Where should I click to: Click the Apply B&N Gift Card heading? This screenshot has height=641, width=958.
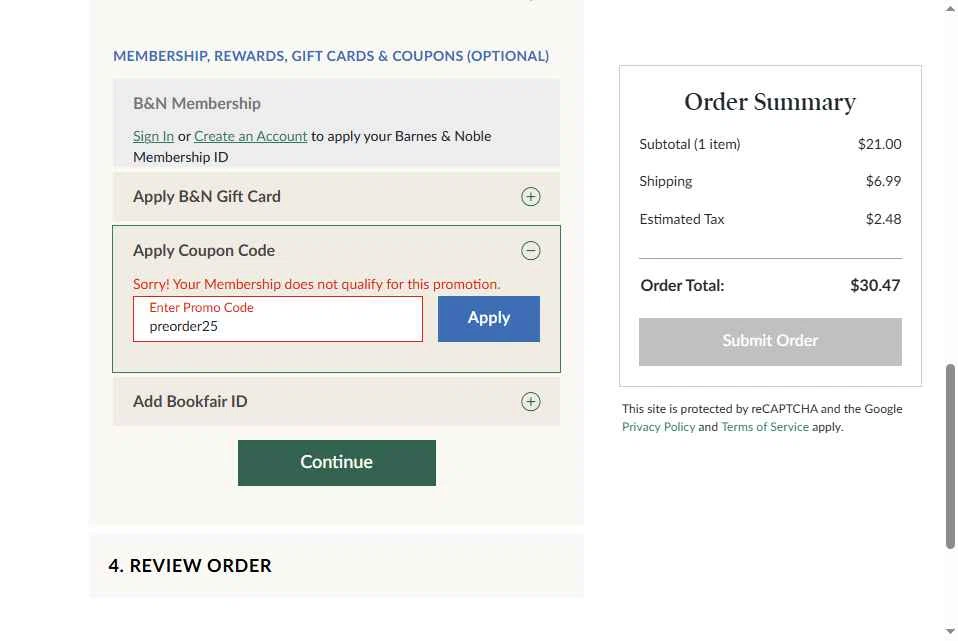pyautogui.click(x=207, y=197)
